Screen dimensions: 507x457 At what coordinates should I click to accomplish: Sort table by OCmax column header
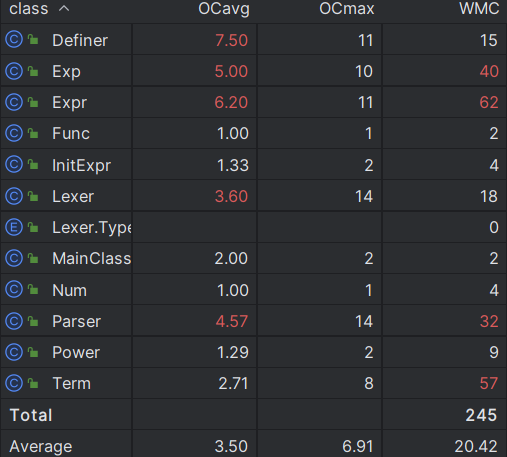347,9
